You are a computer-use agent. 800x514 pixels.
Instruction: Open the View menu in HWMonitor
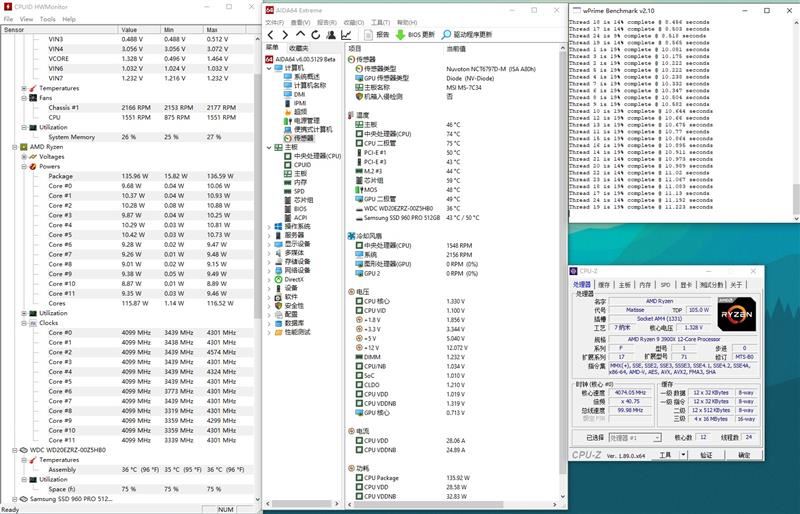pyautogui.click(x=27, y=19)
